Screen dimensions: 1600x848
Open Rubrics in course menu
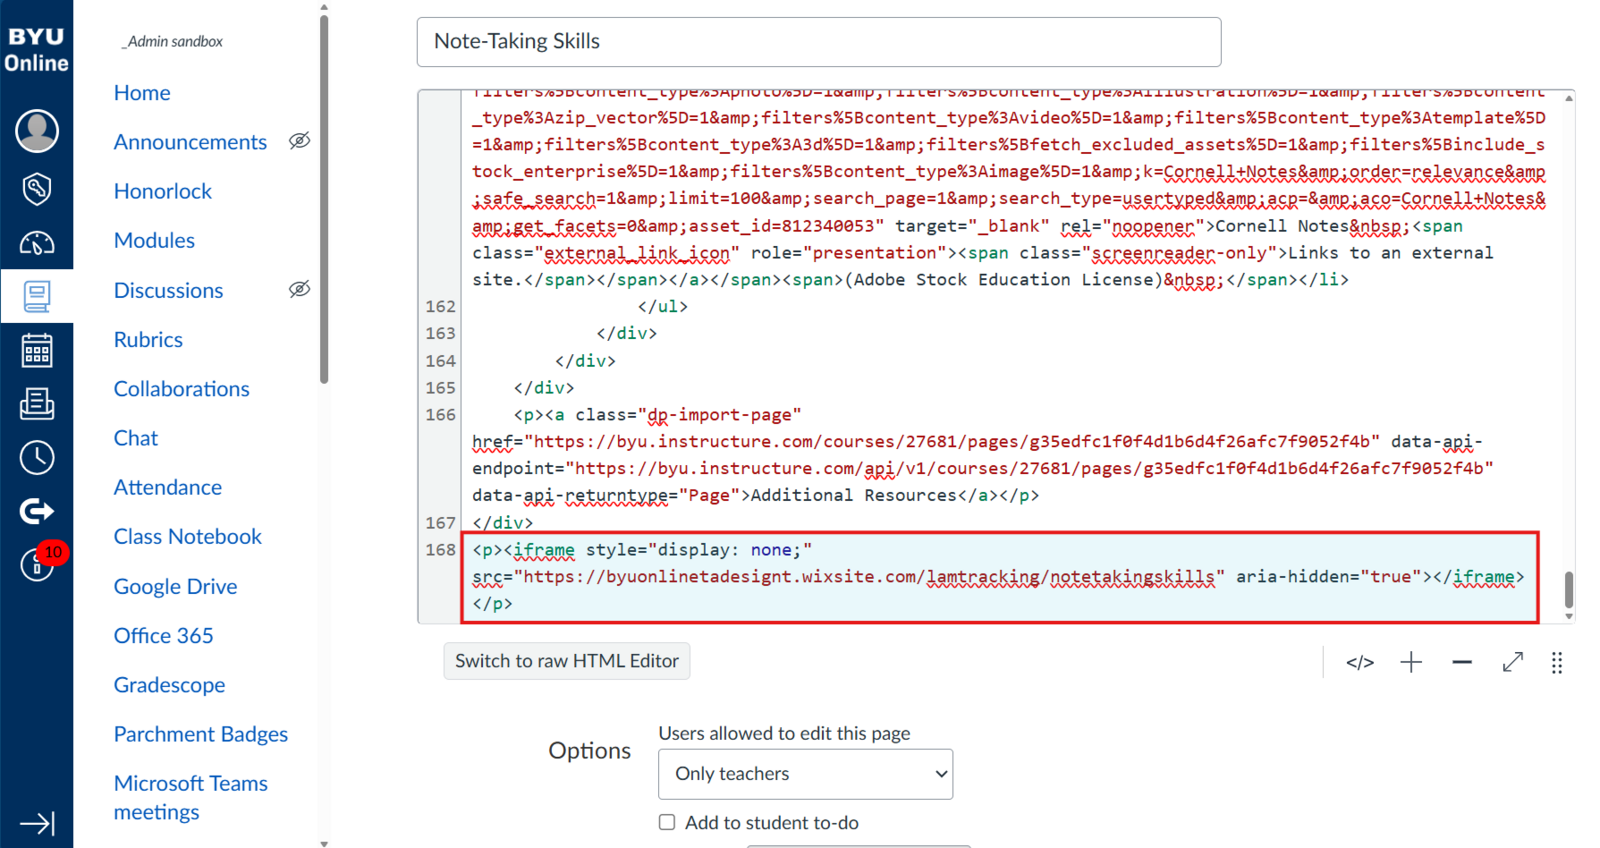pyautogui.click(x=148, y=340)
